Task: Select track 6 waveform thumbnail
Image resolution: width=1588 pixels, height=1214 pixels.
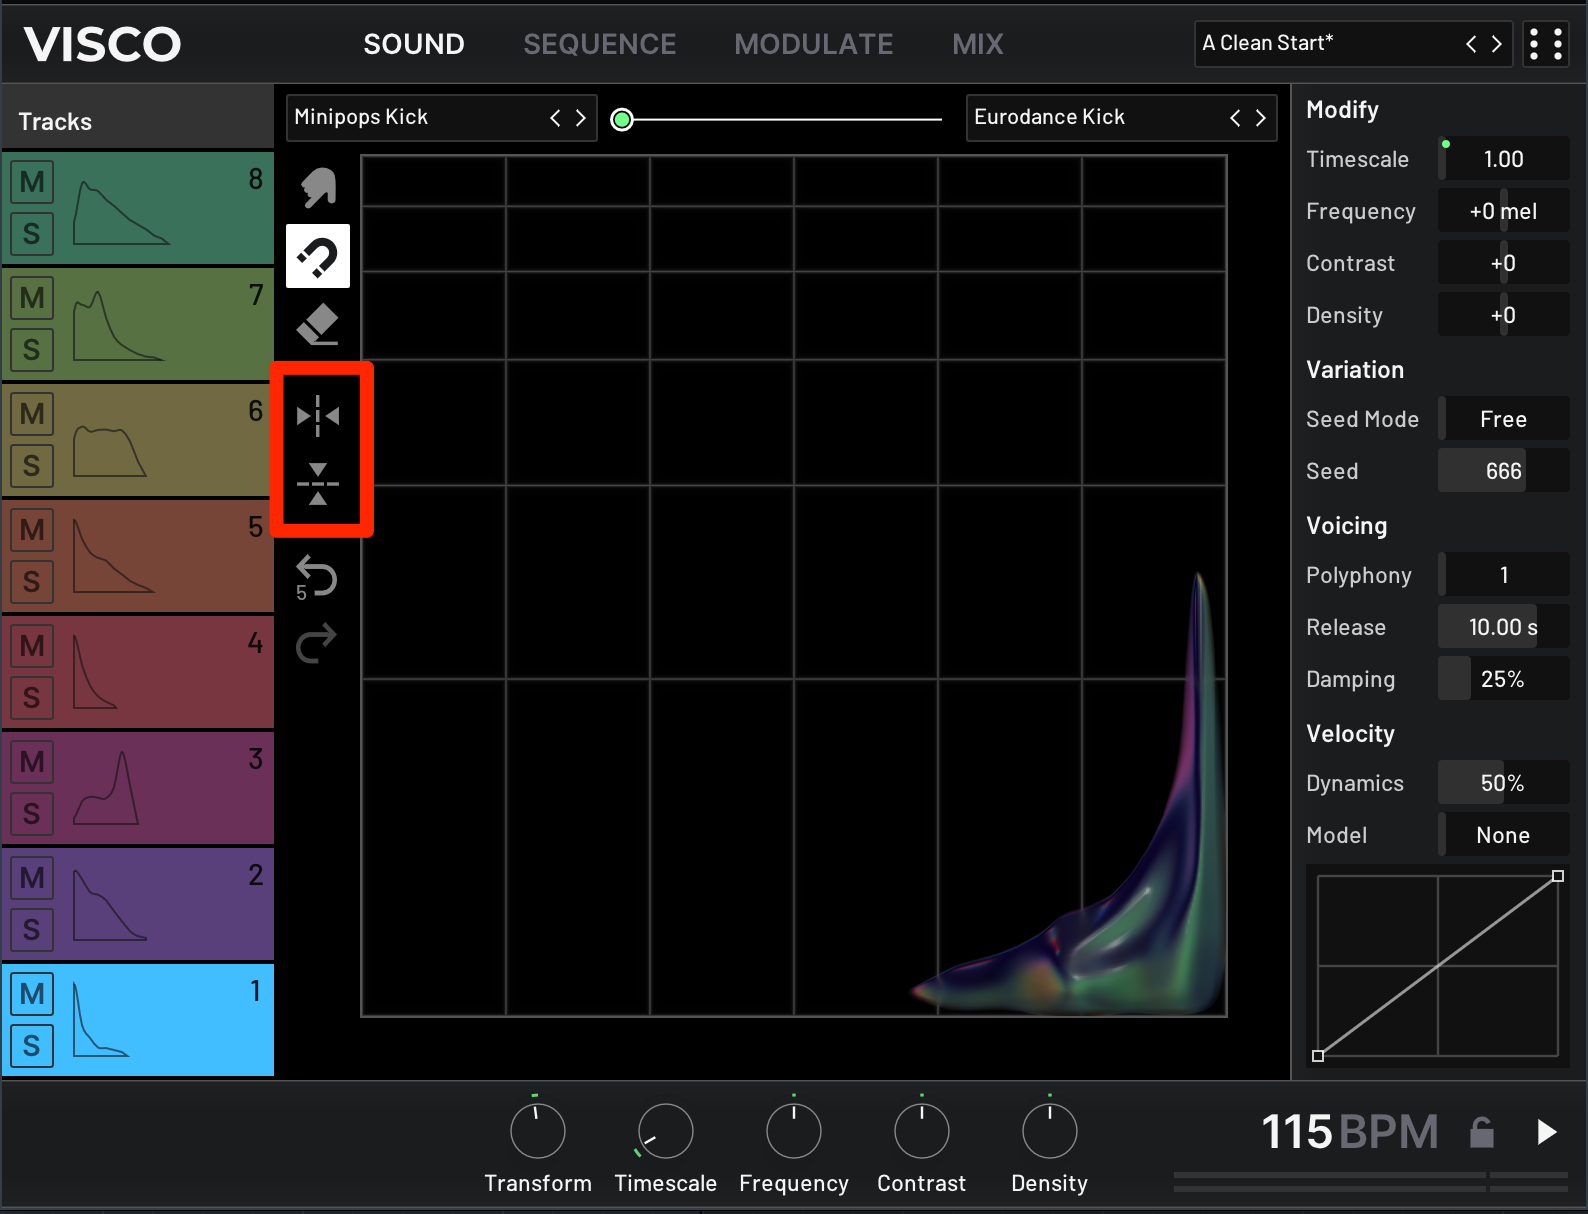Action: tap(109, 451)
